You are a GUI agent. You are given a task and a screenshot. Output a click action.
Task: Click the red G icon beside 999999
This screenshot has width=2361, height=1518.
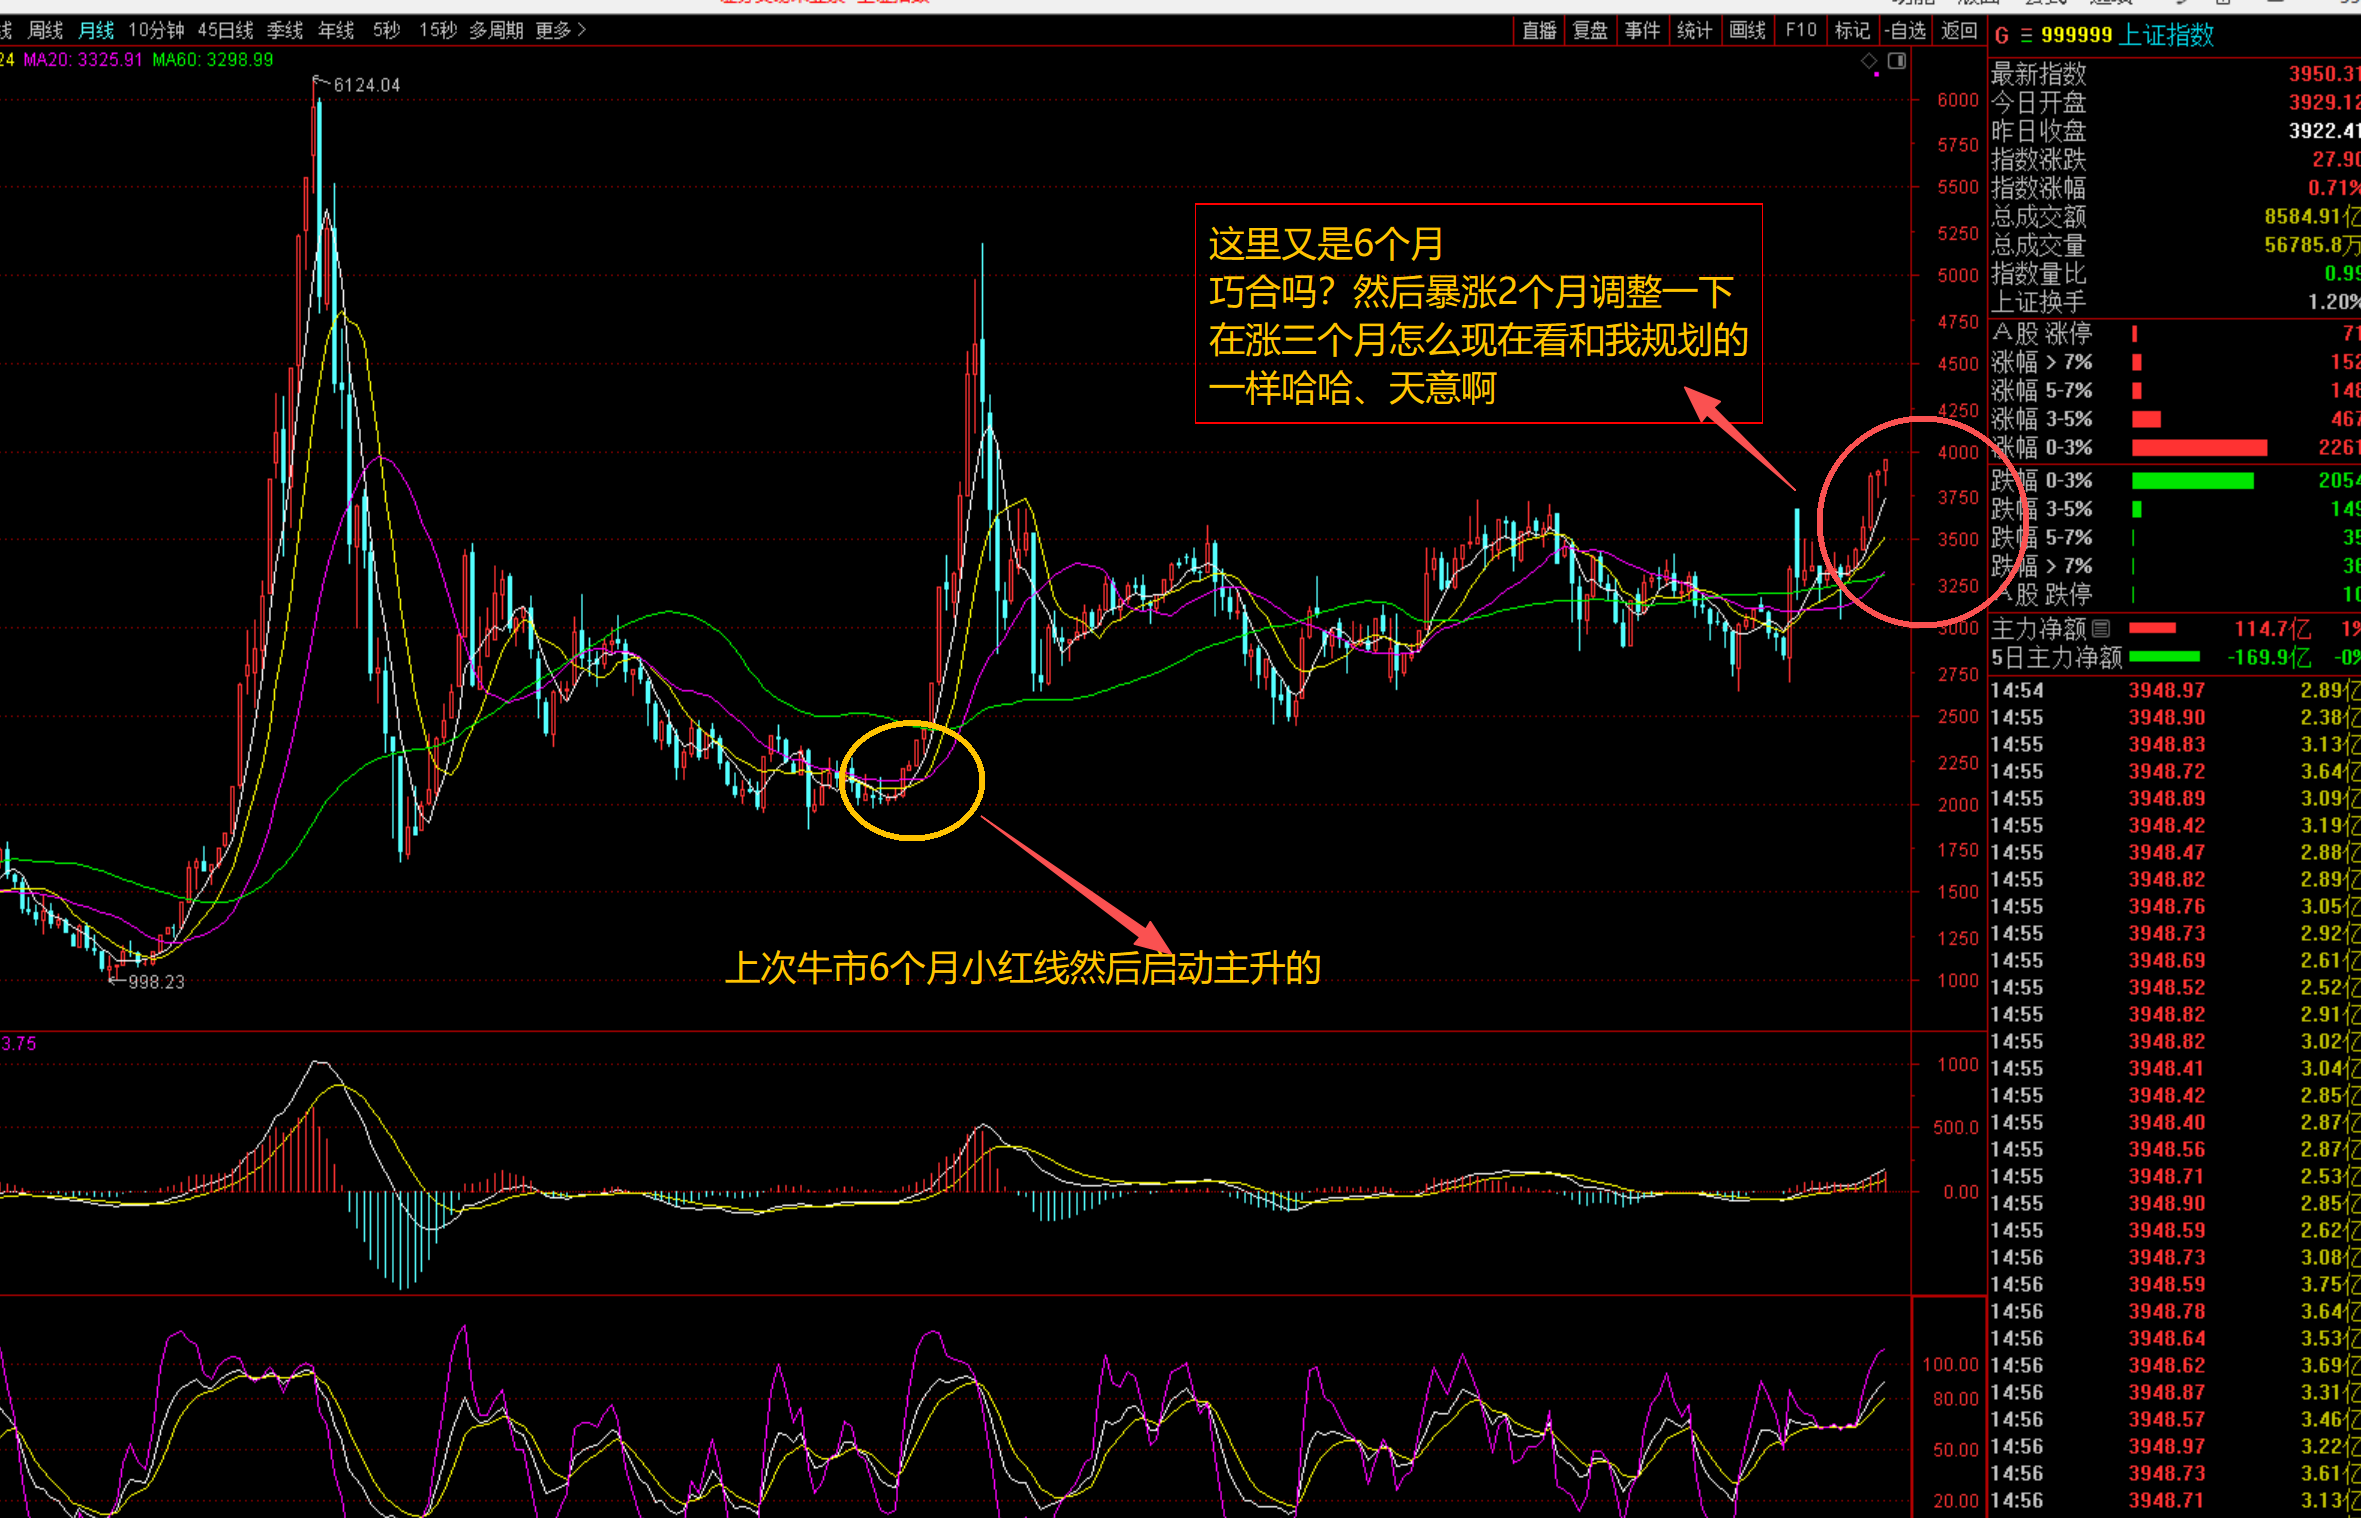[2001, 36]
